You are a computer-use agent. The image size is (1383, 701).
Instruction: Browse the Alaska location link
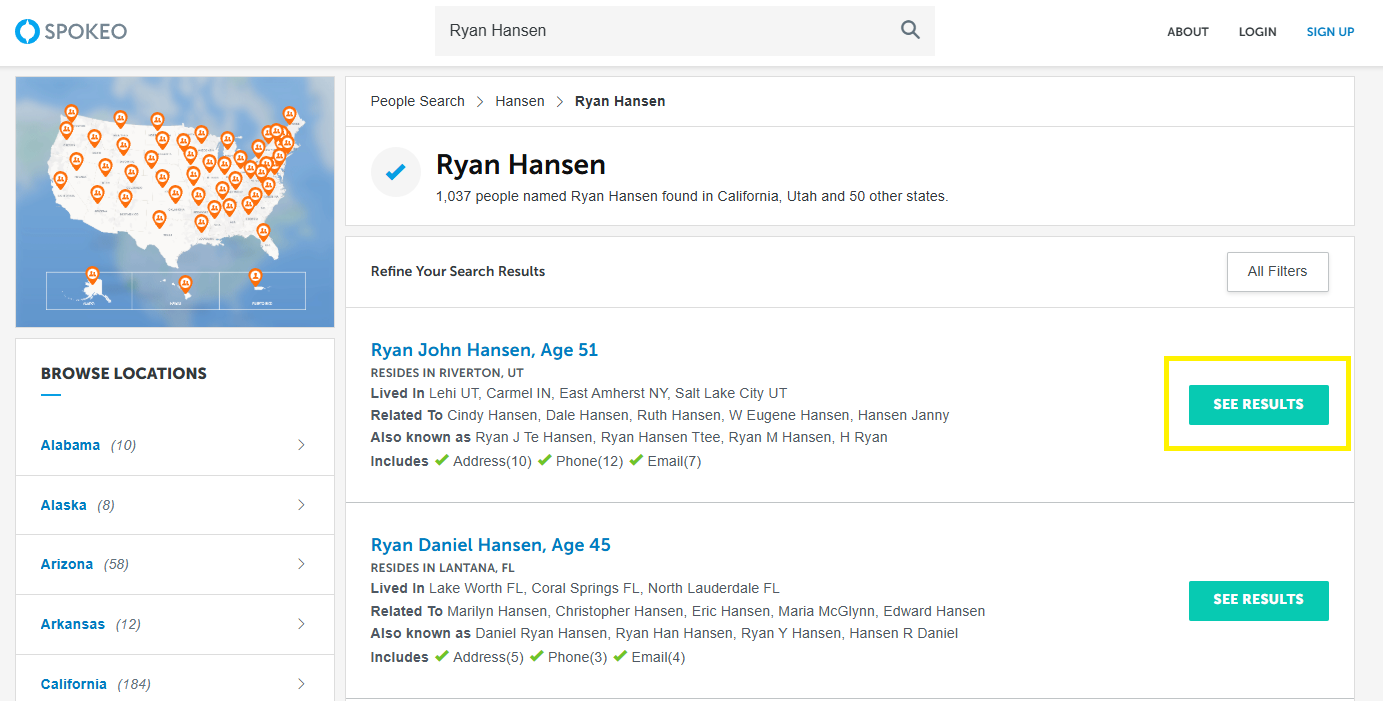coord(63,505)
